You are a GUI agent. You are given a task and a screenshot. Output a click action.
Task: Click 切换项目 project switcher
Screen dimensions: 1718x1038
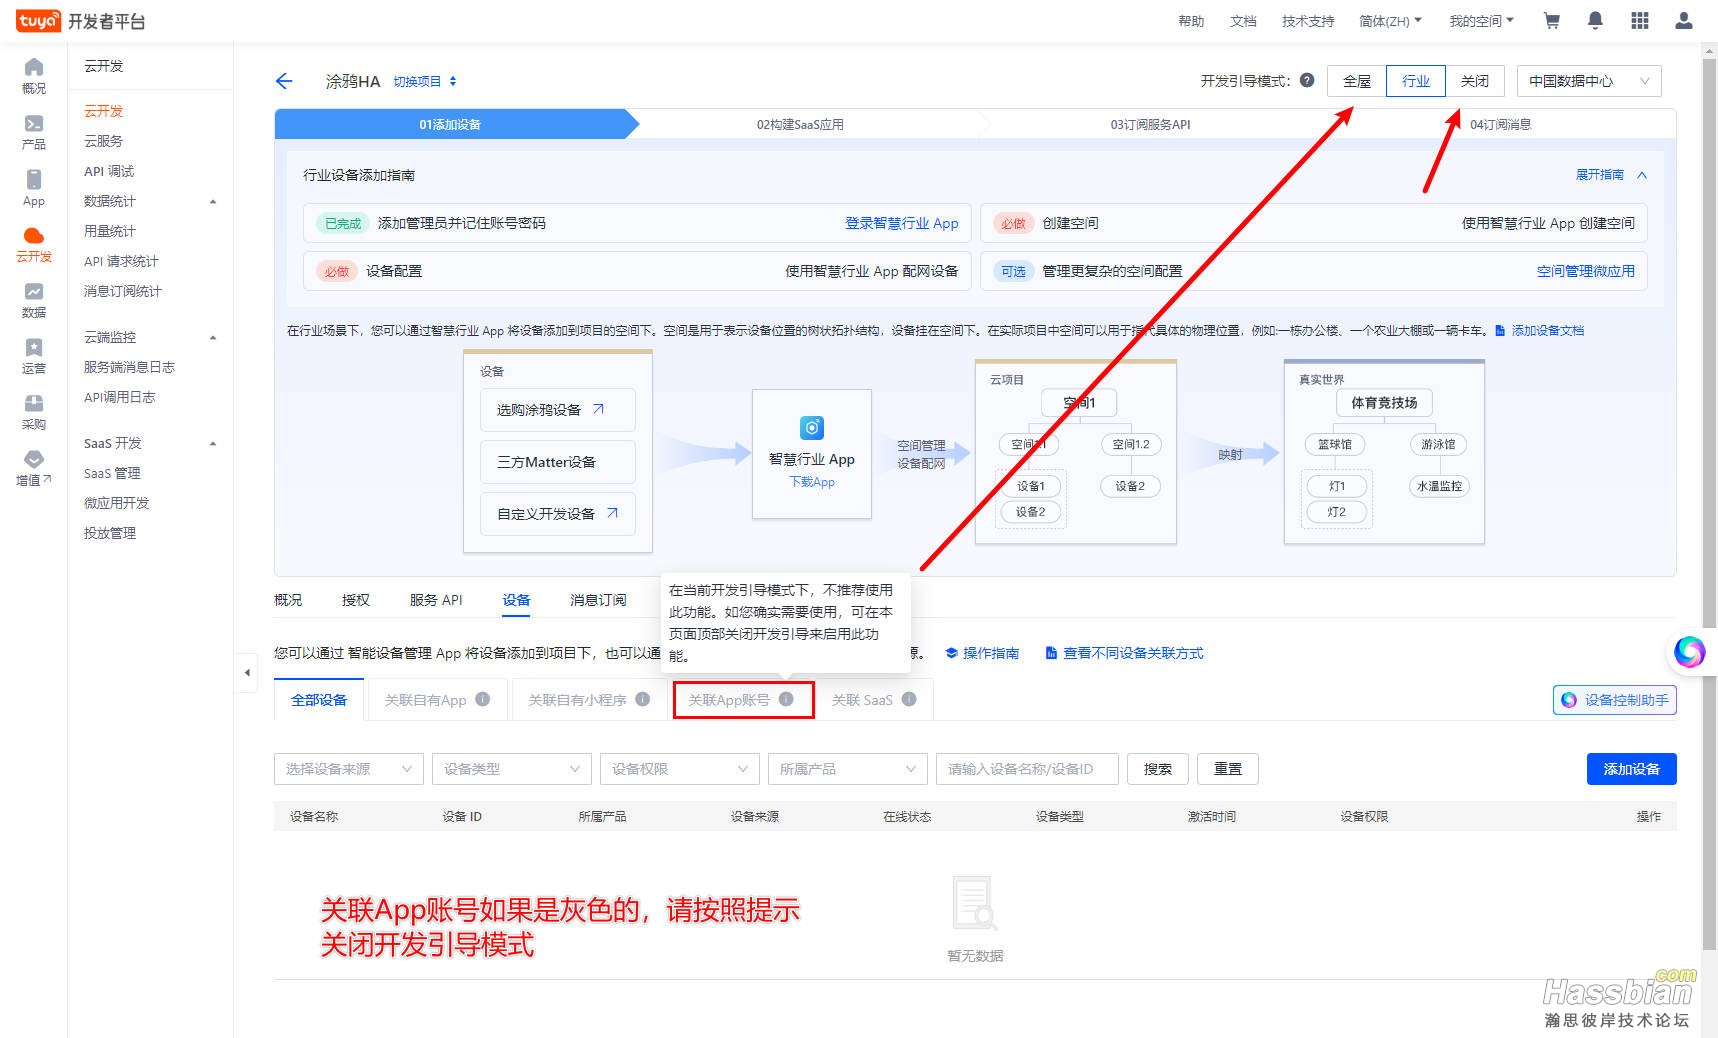tap(425, 81)
